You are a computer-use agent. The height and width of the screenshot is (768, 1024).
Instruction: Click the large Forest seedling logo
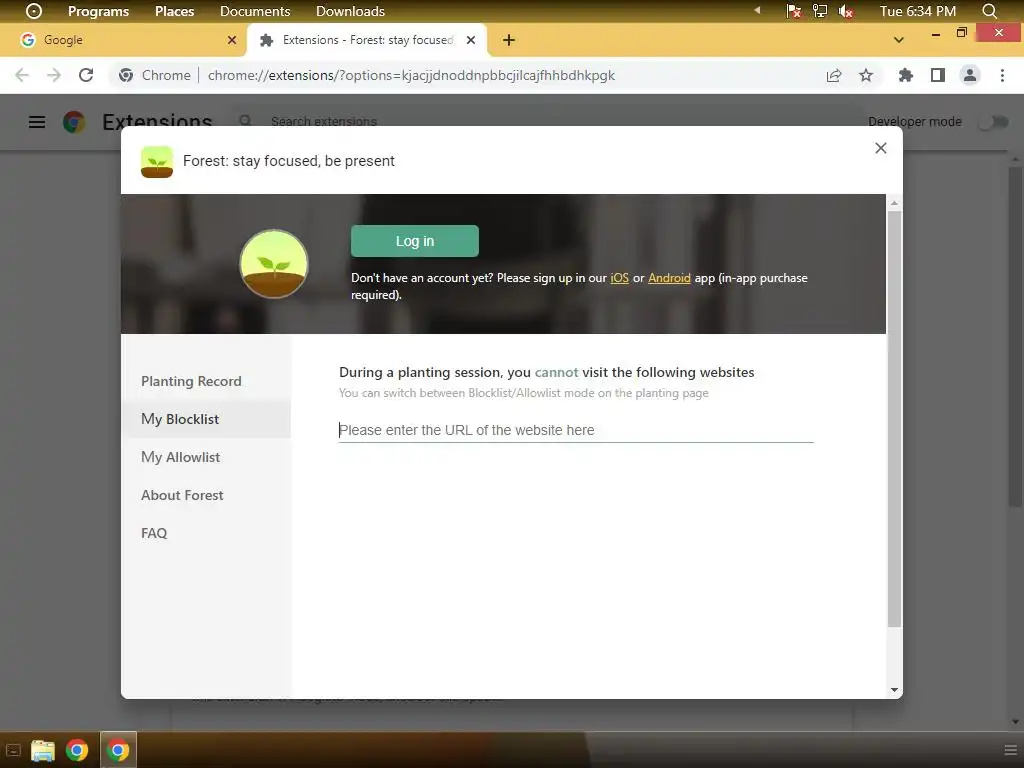coord(274,264)
